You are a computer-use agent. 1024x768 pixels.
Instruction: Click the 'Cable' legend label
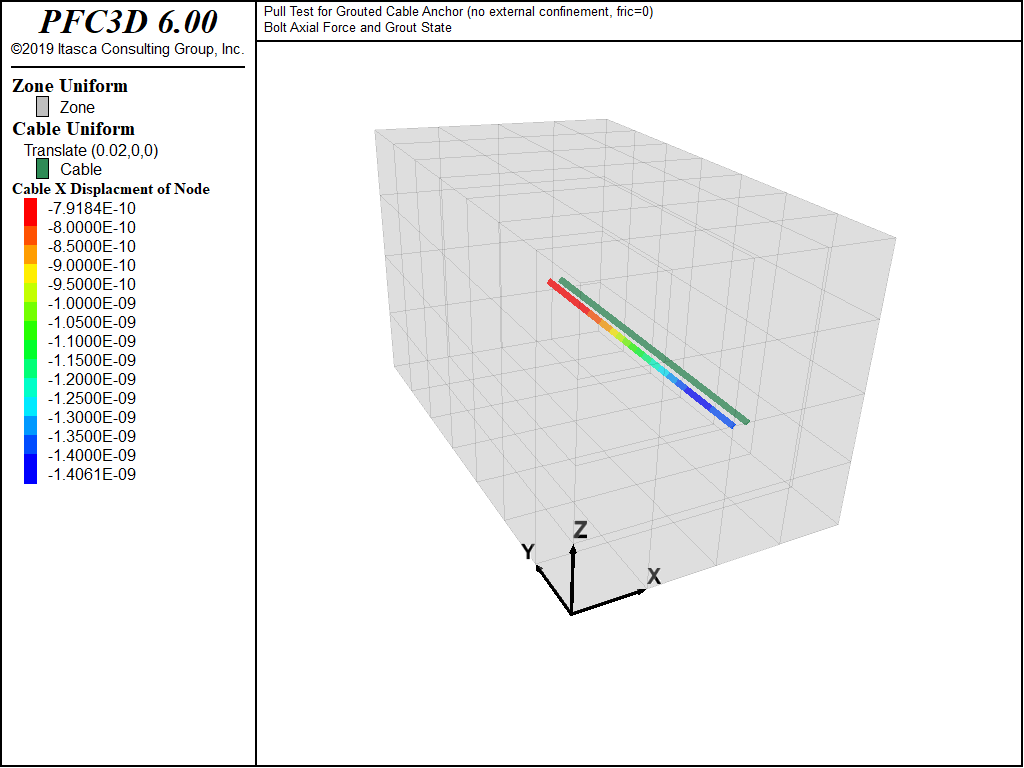pos(81,170)
